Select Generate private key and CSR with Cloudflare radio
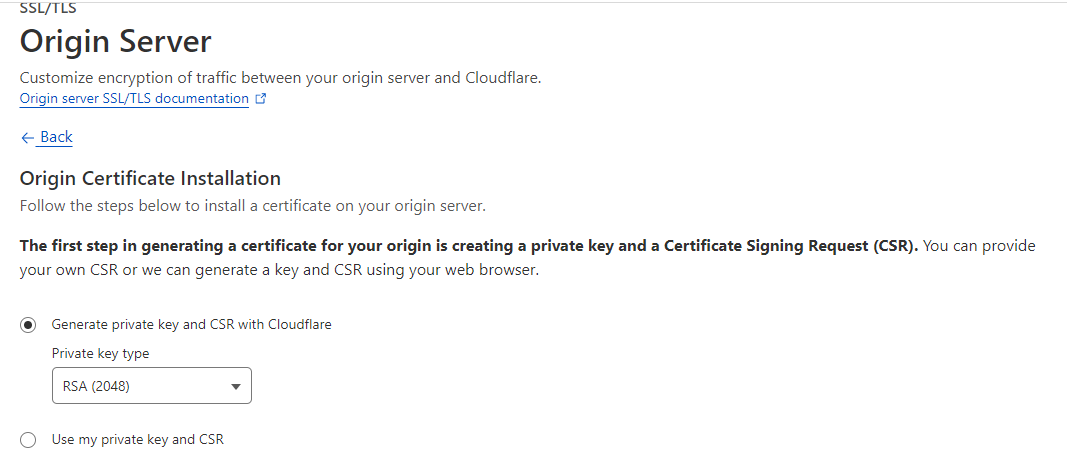1067x463 pixels. tap(28, 324)
